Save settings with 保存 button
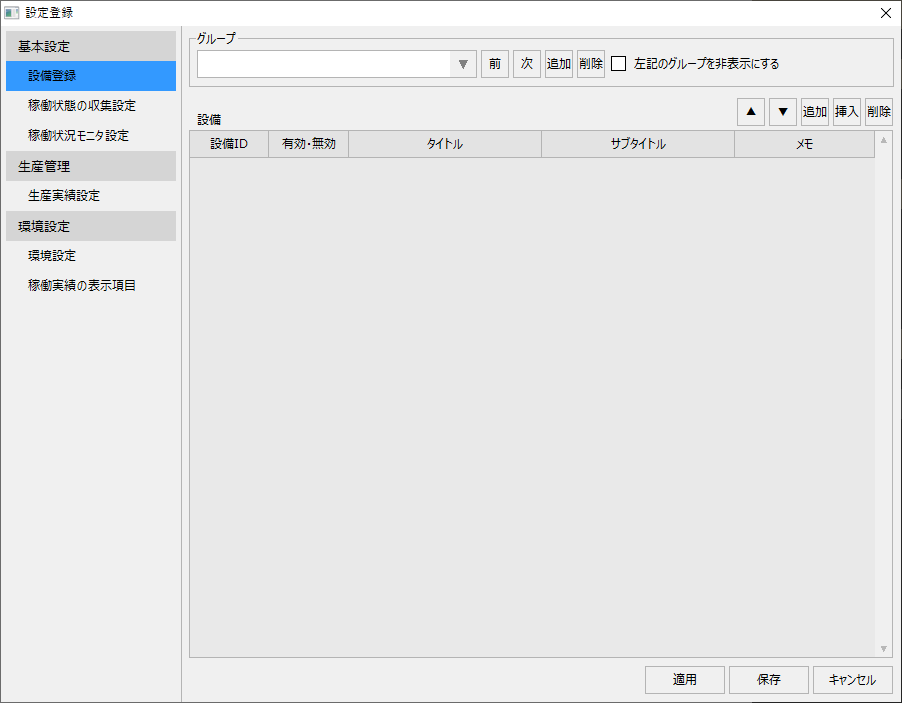Screen dimensions: 902x703 click(768, 679)
